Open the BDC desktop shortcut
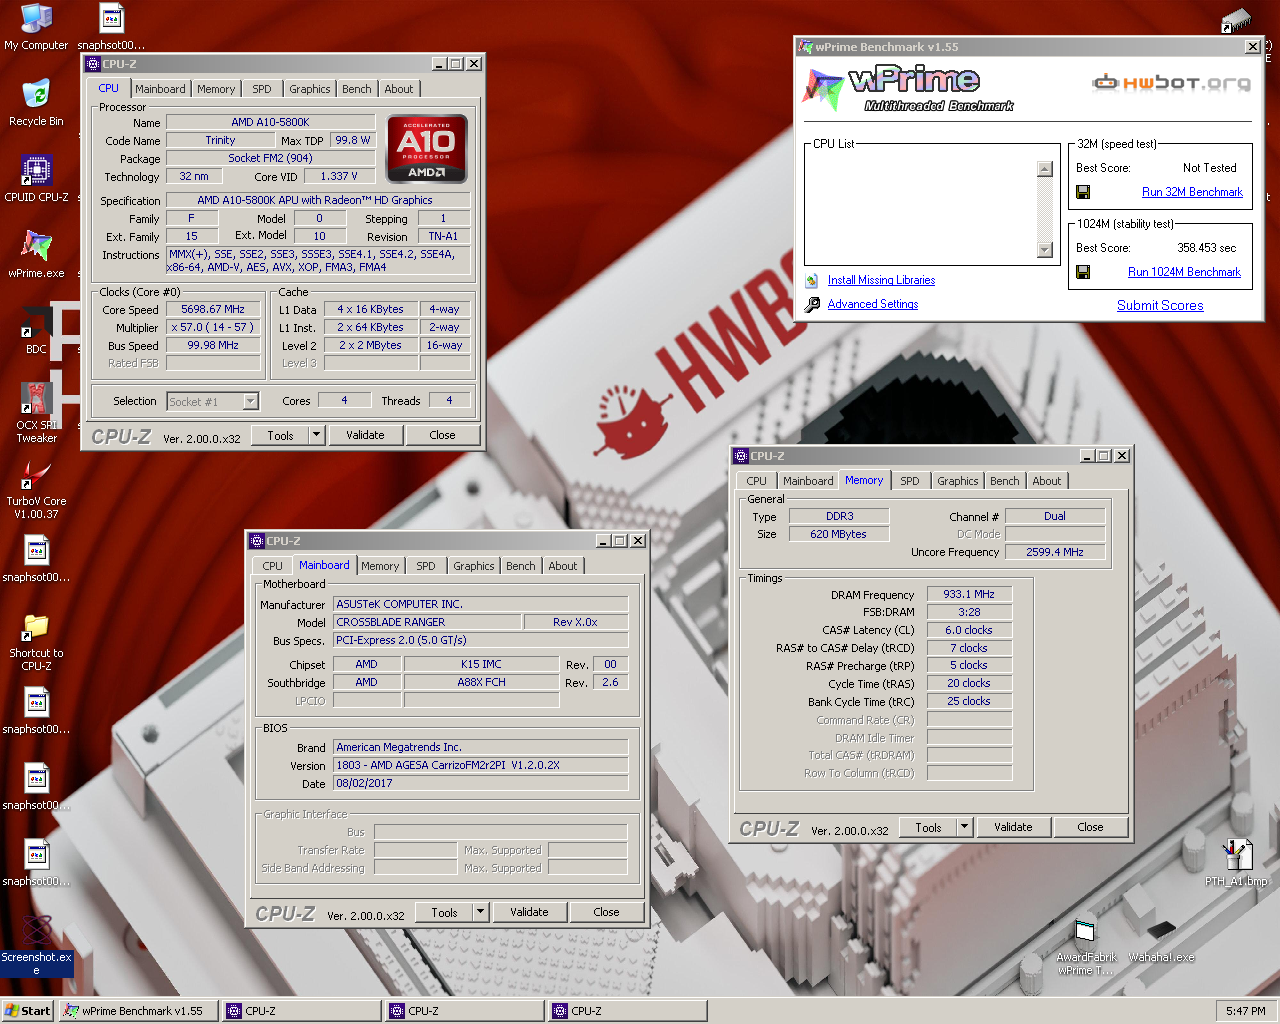The width and height of the screenshot is (1280, 1024). [36, 330]
